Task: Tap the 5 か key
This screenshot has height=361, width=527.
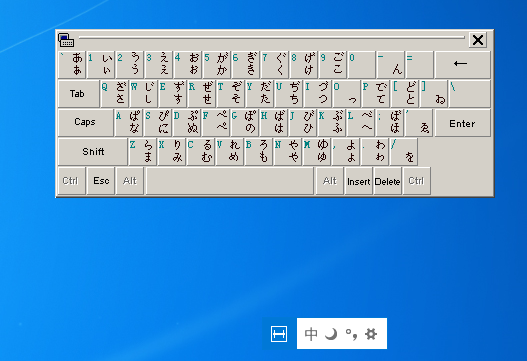Action: 217,64
